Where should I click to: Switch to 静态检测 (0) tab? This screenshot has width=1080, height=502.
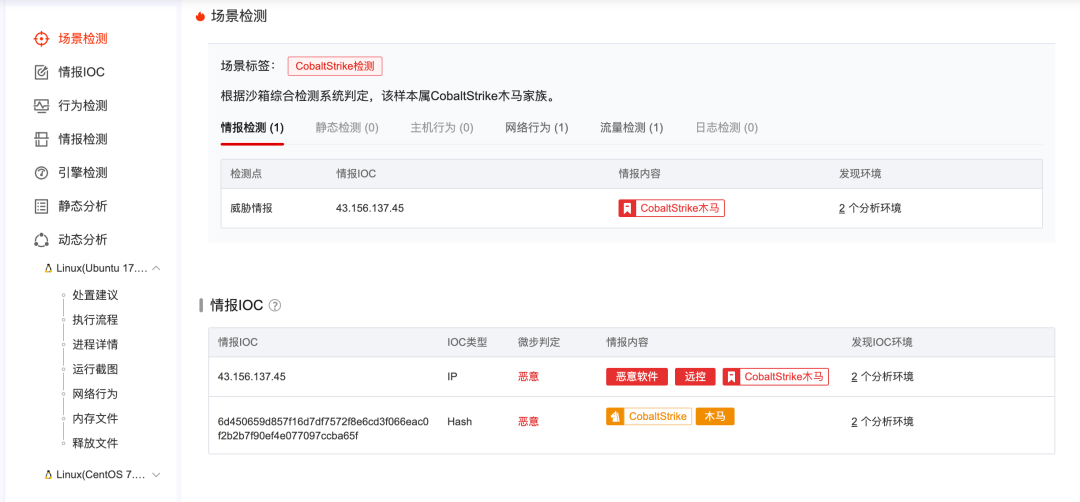[347, 128]
